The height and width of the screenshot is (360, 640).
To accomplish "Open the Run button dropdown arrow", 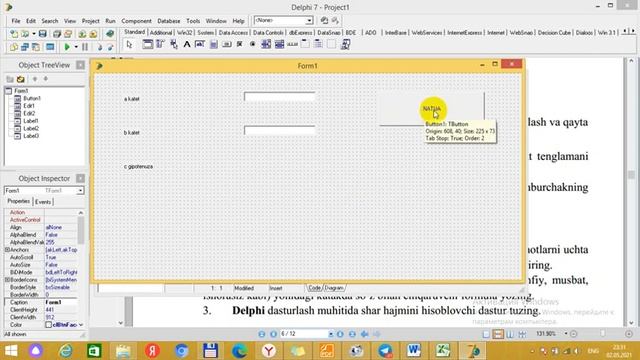I will [x=76, y=47].
